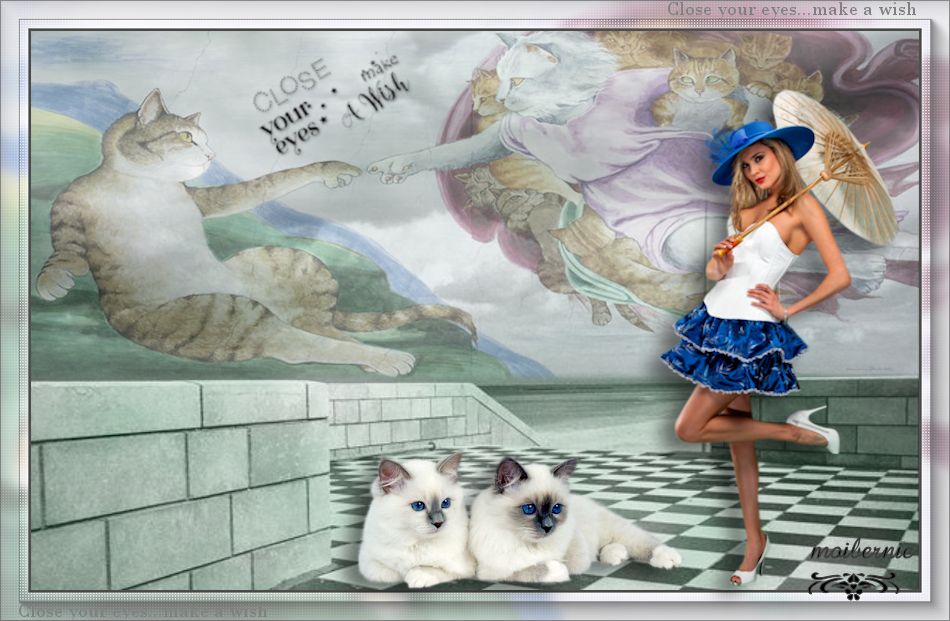950x621 pixels.
Task: Click the top-right "Close your eyes...make a wish" title
Action: (x=792, y=10)
